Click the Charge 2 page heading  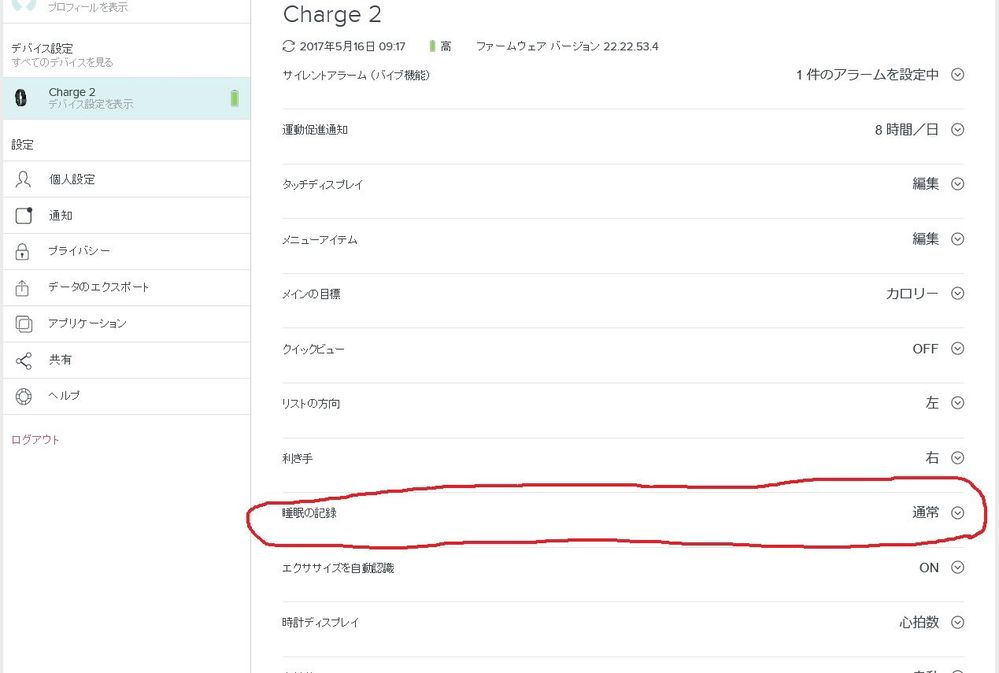point(332,14)
